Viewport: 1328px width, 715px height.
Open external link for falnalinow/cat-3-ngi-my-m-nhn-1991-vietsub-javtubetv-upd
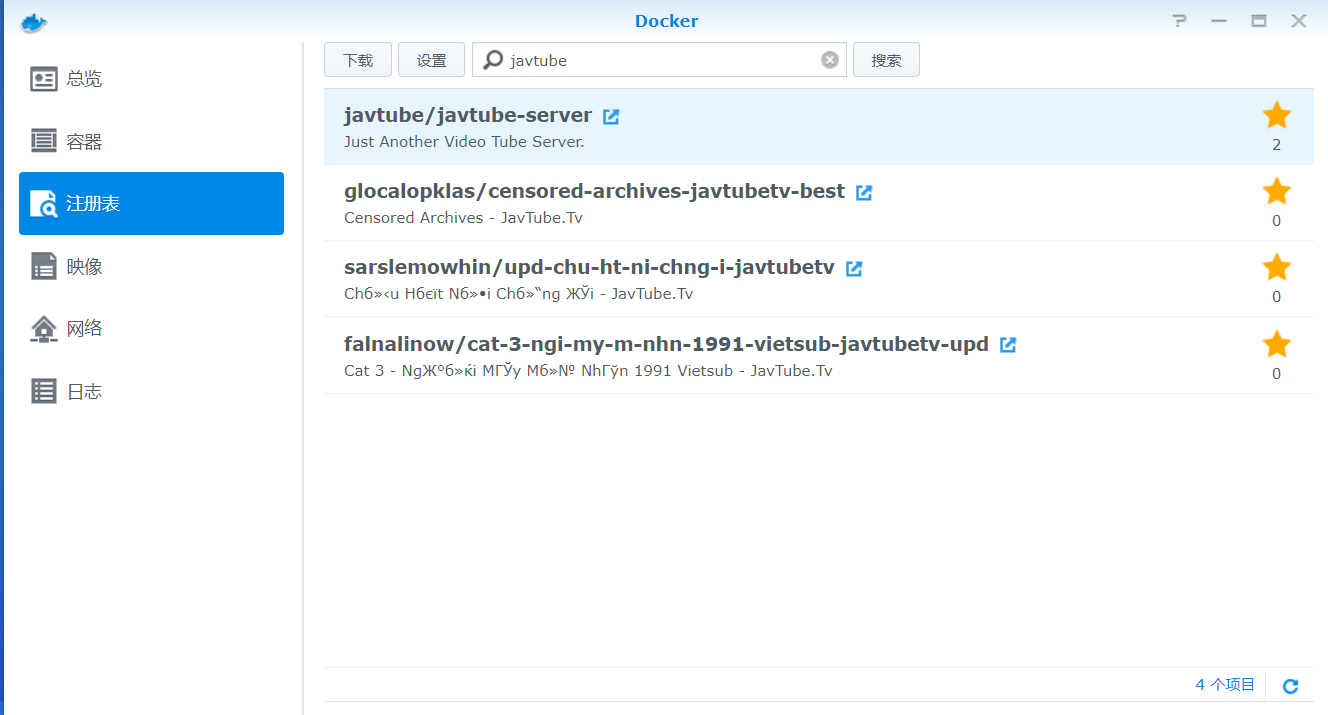(x=1008, y=344)
